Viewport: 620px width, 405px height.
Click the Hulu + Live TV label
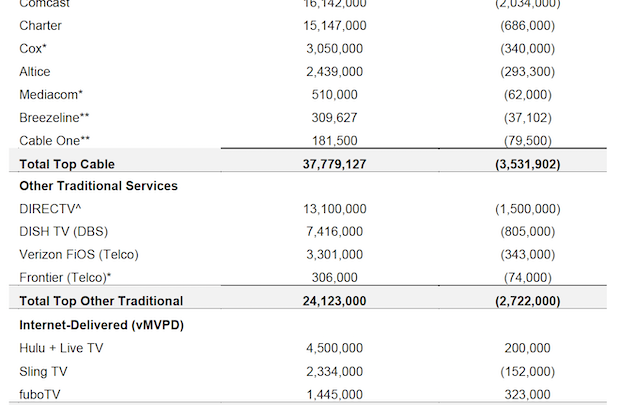61,348
